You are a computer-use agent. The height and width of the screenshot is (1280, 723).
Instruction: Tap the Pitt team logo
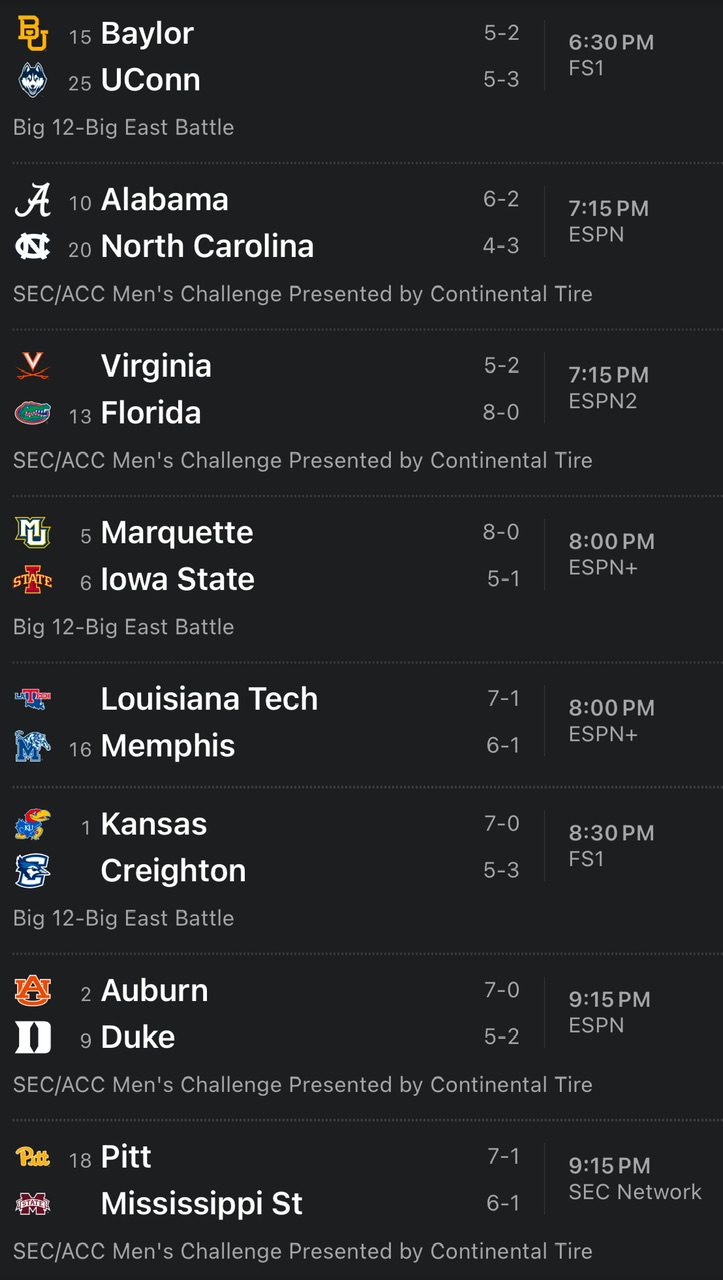(x=33, y=1158)
